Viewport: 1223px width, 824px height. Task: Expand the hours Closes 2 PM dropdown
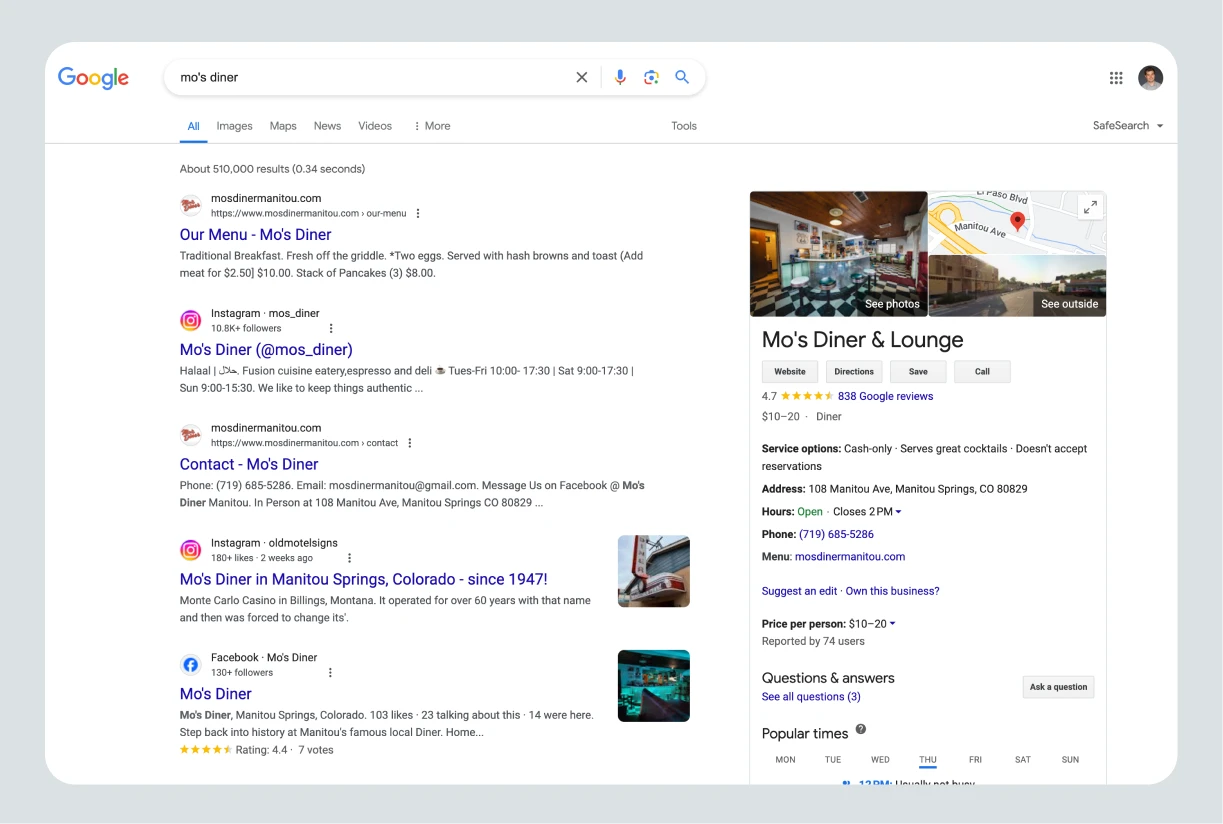point(867,512)
